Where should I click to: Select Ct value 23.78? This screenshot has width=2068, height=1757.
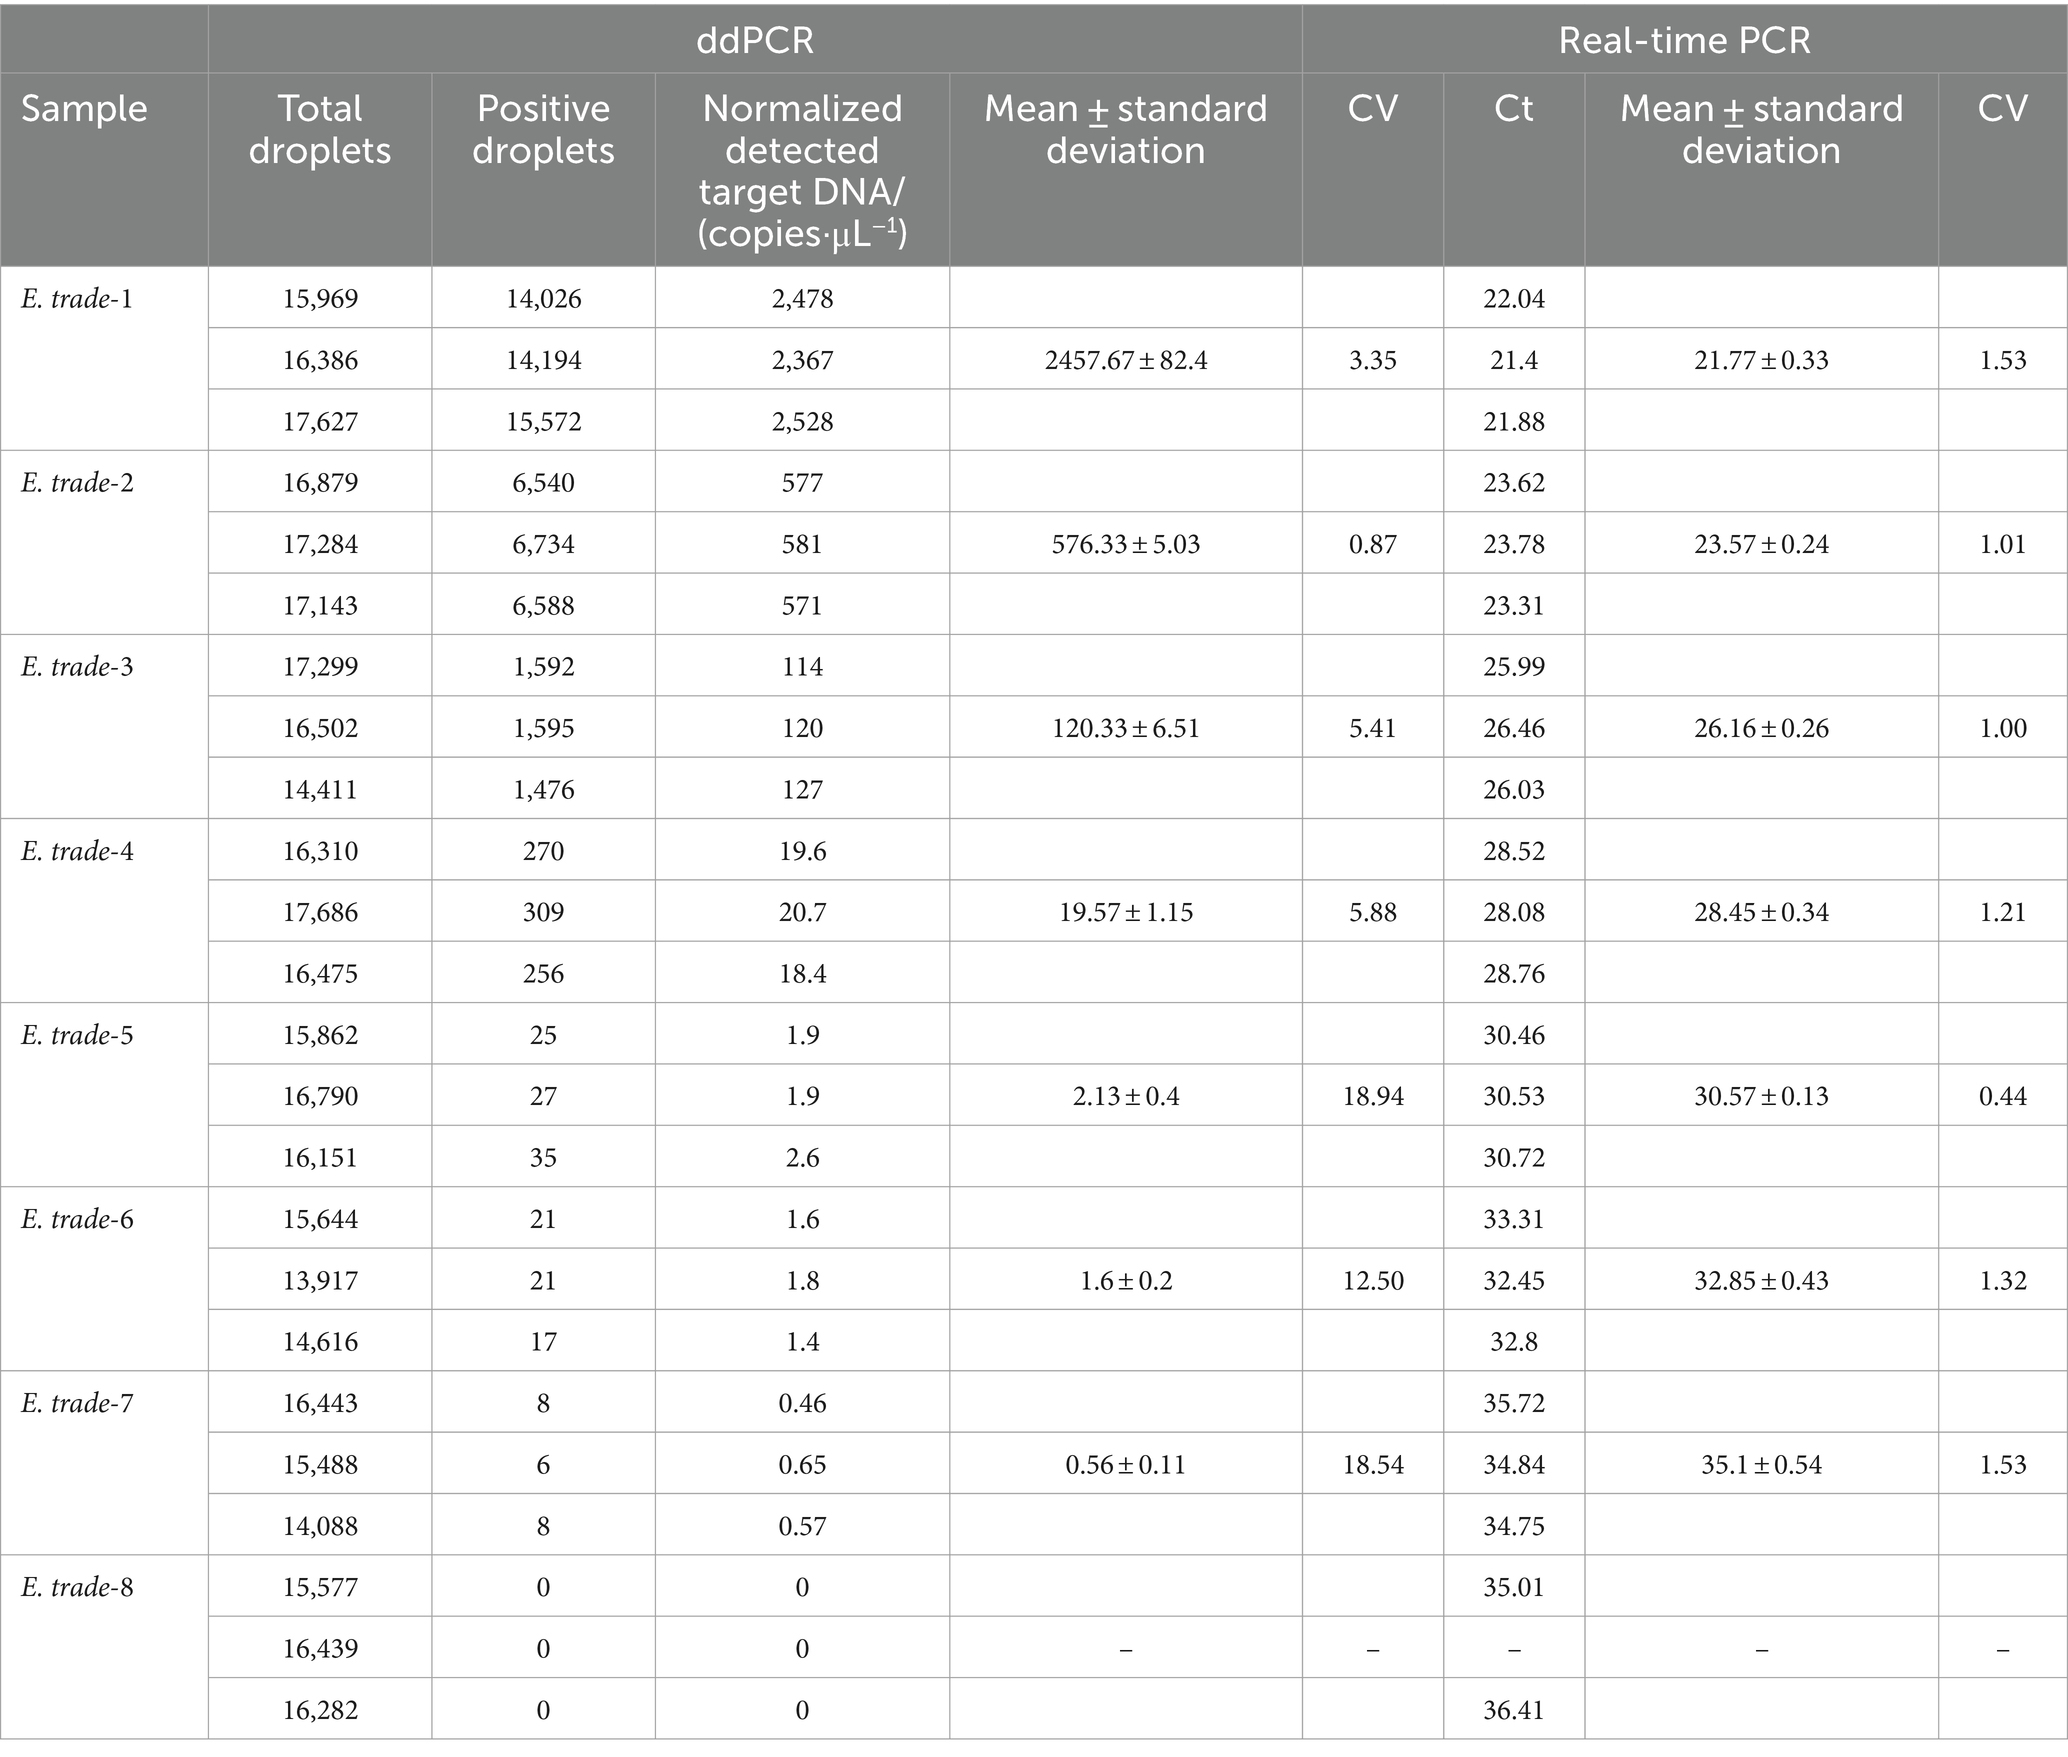click(x=1514, y=544)
